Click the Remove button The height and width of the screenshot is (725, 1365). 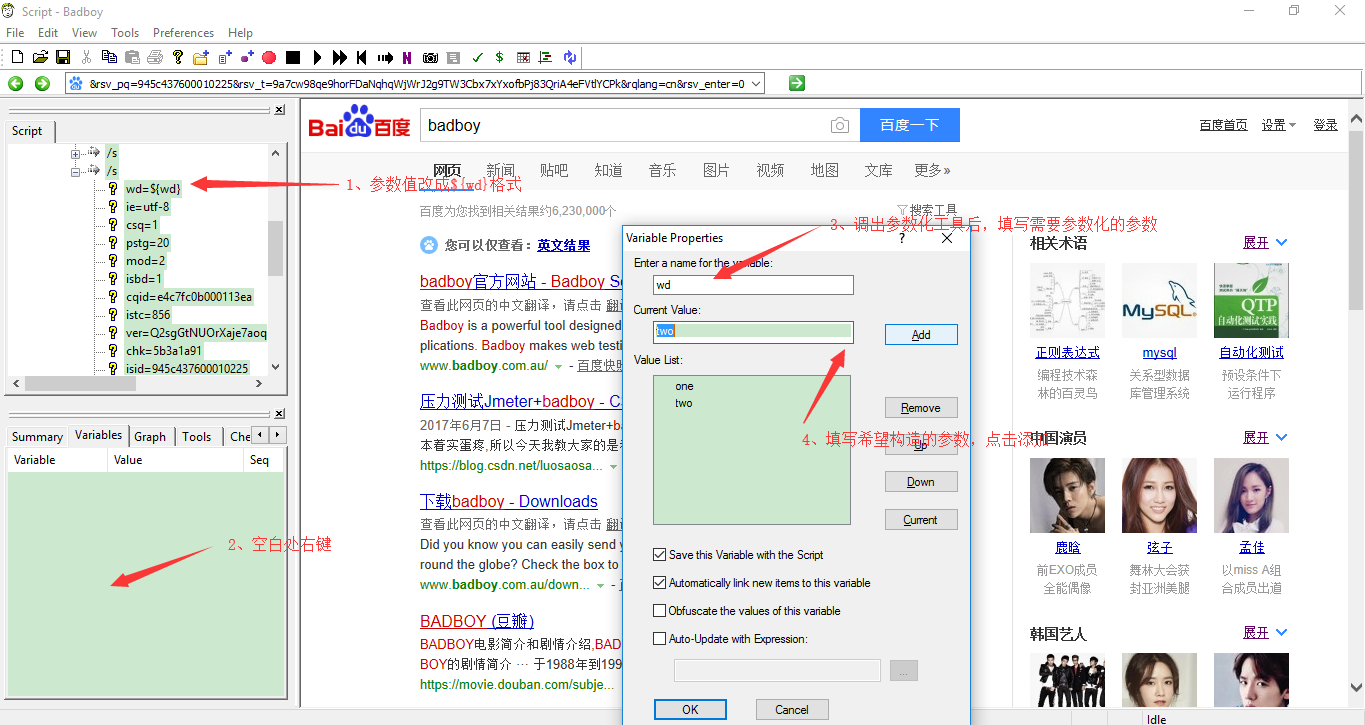(921, 408)
